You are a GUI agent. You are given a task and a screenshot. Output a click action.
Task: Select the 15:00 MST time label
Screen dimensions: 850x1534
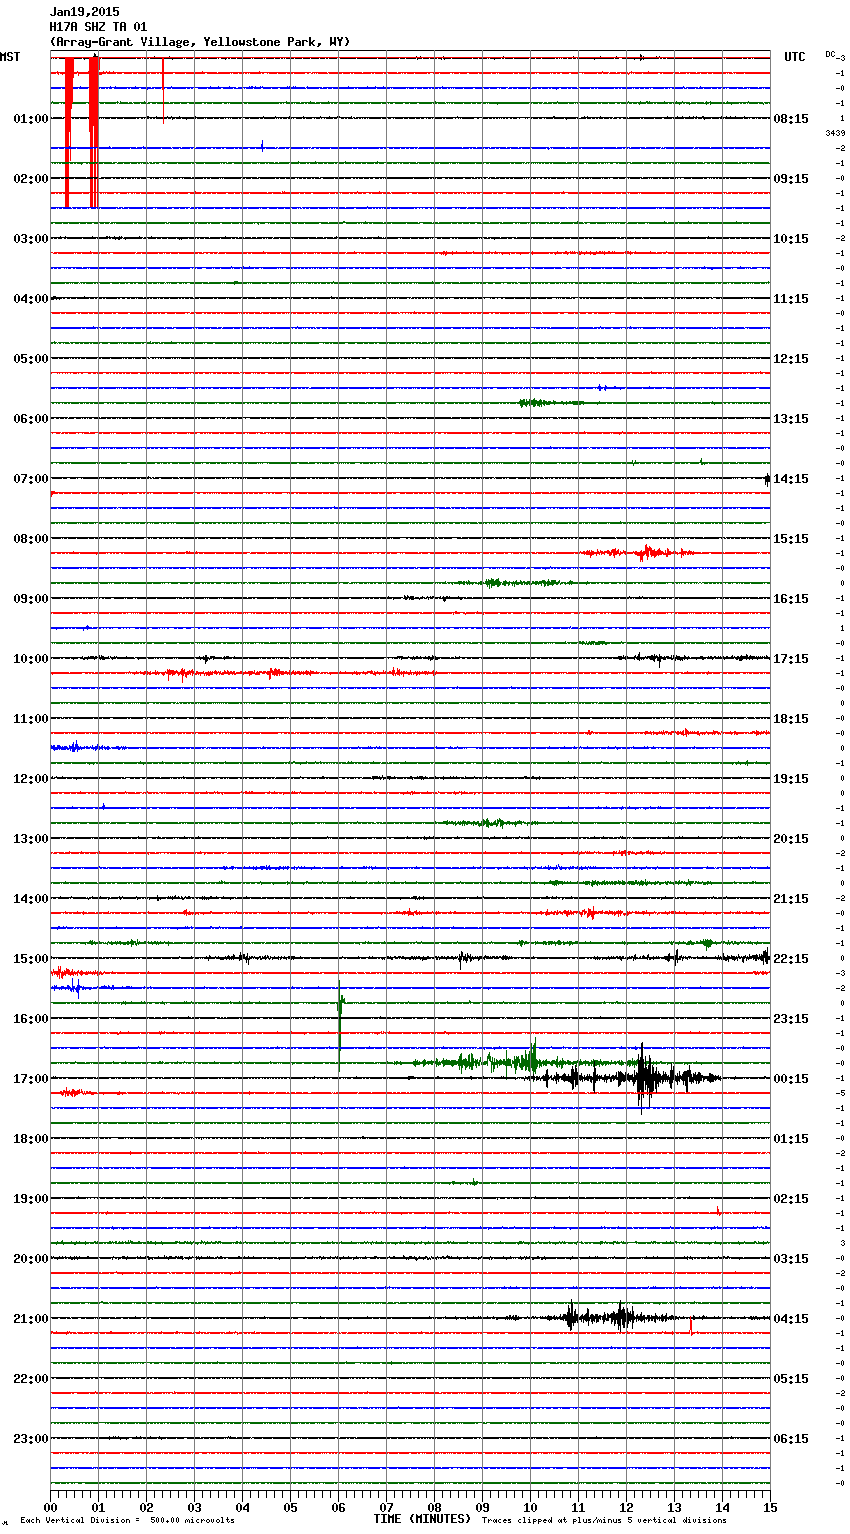coord(30,959)
